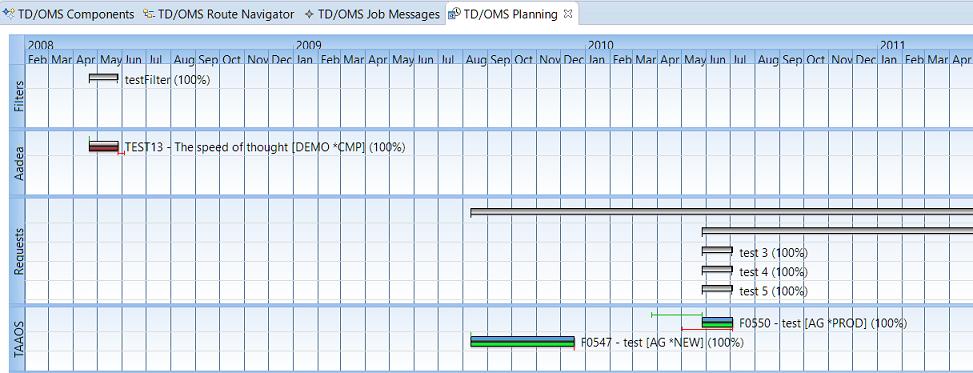The image size is (973, 373).
Task: Click the test 3 (100%) label
Action: [x=773, y=253]
